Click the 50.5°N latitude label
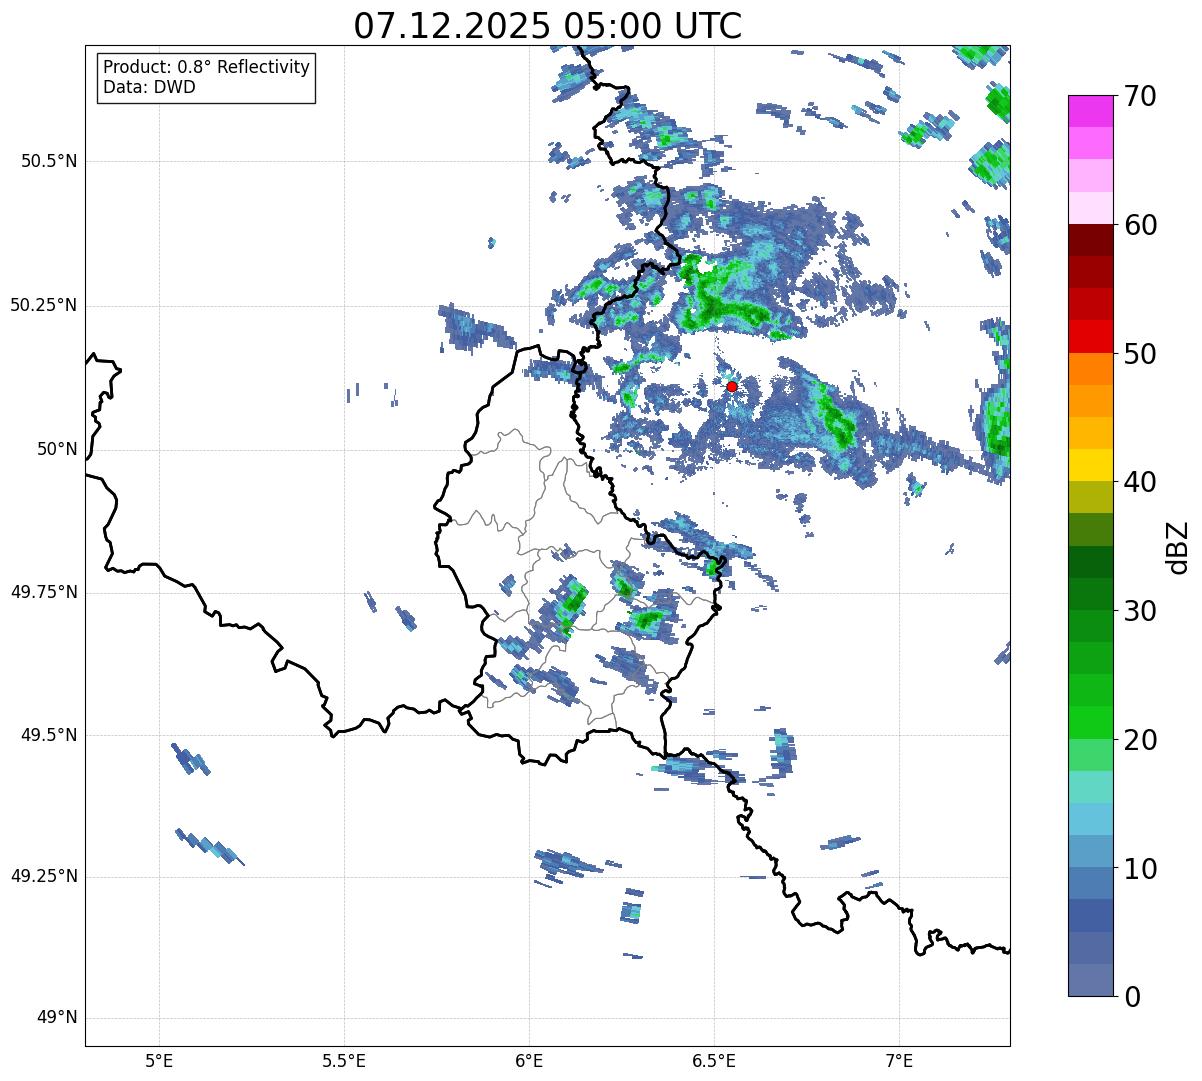Viewport: 1202px width, 1081px height. coord(48,161)
